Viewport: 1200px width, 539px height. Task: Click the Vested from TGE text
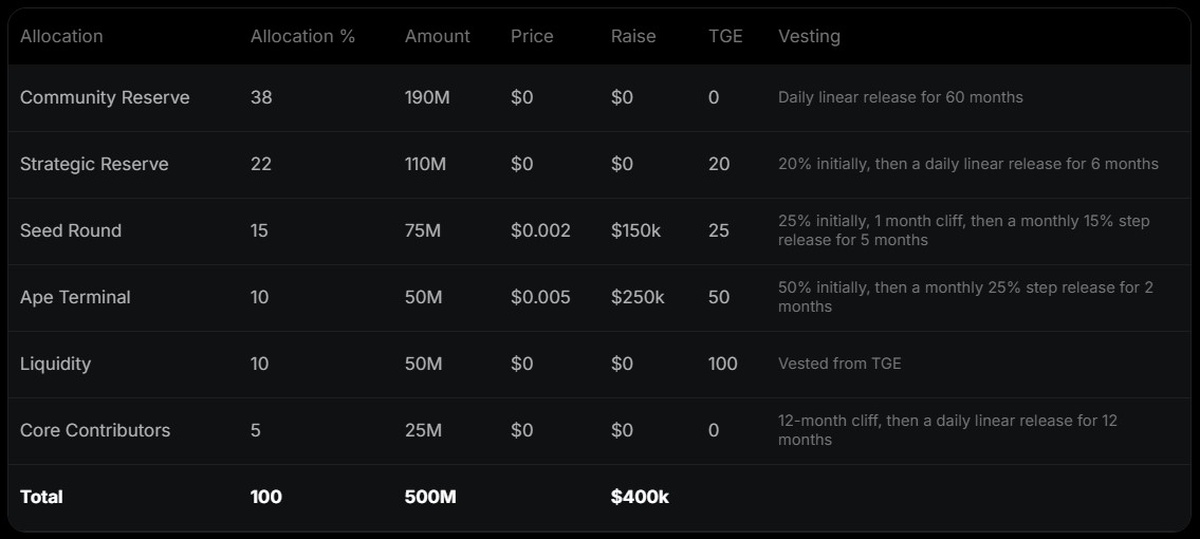coord(839,364)
